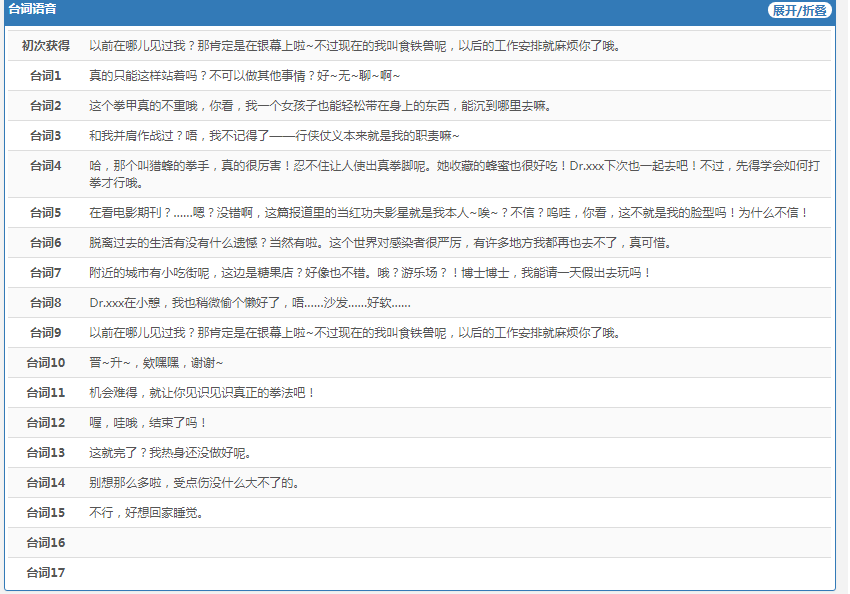Image resolution: width=850 pixels, height=594 pixels.
Task: Click the 台词5 row label
Action: (x=45, y=213)
